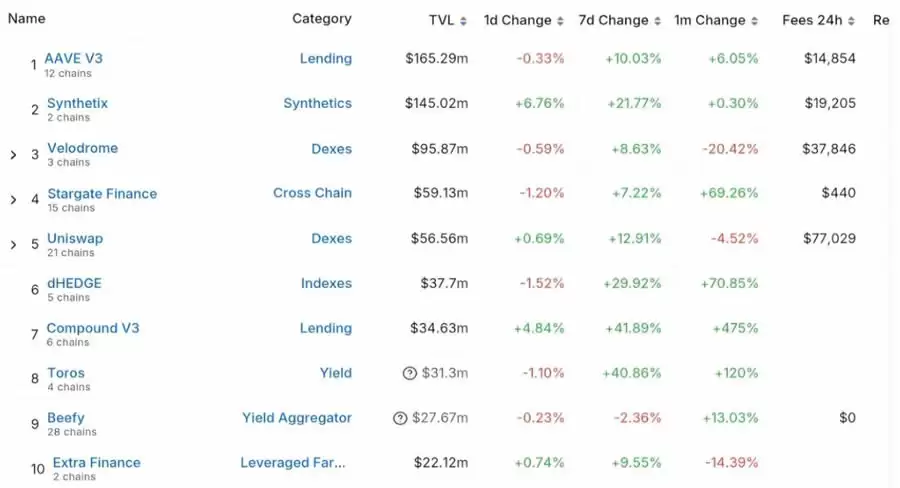Click the help icon next to Beefy TVL
The height and width of the screenshot is (488, 900).
pos(400,418)
